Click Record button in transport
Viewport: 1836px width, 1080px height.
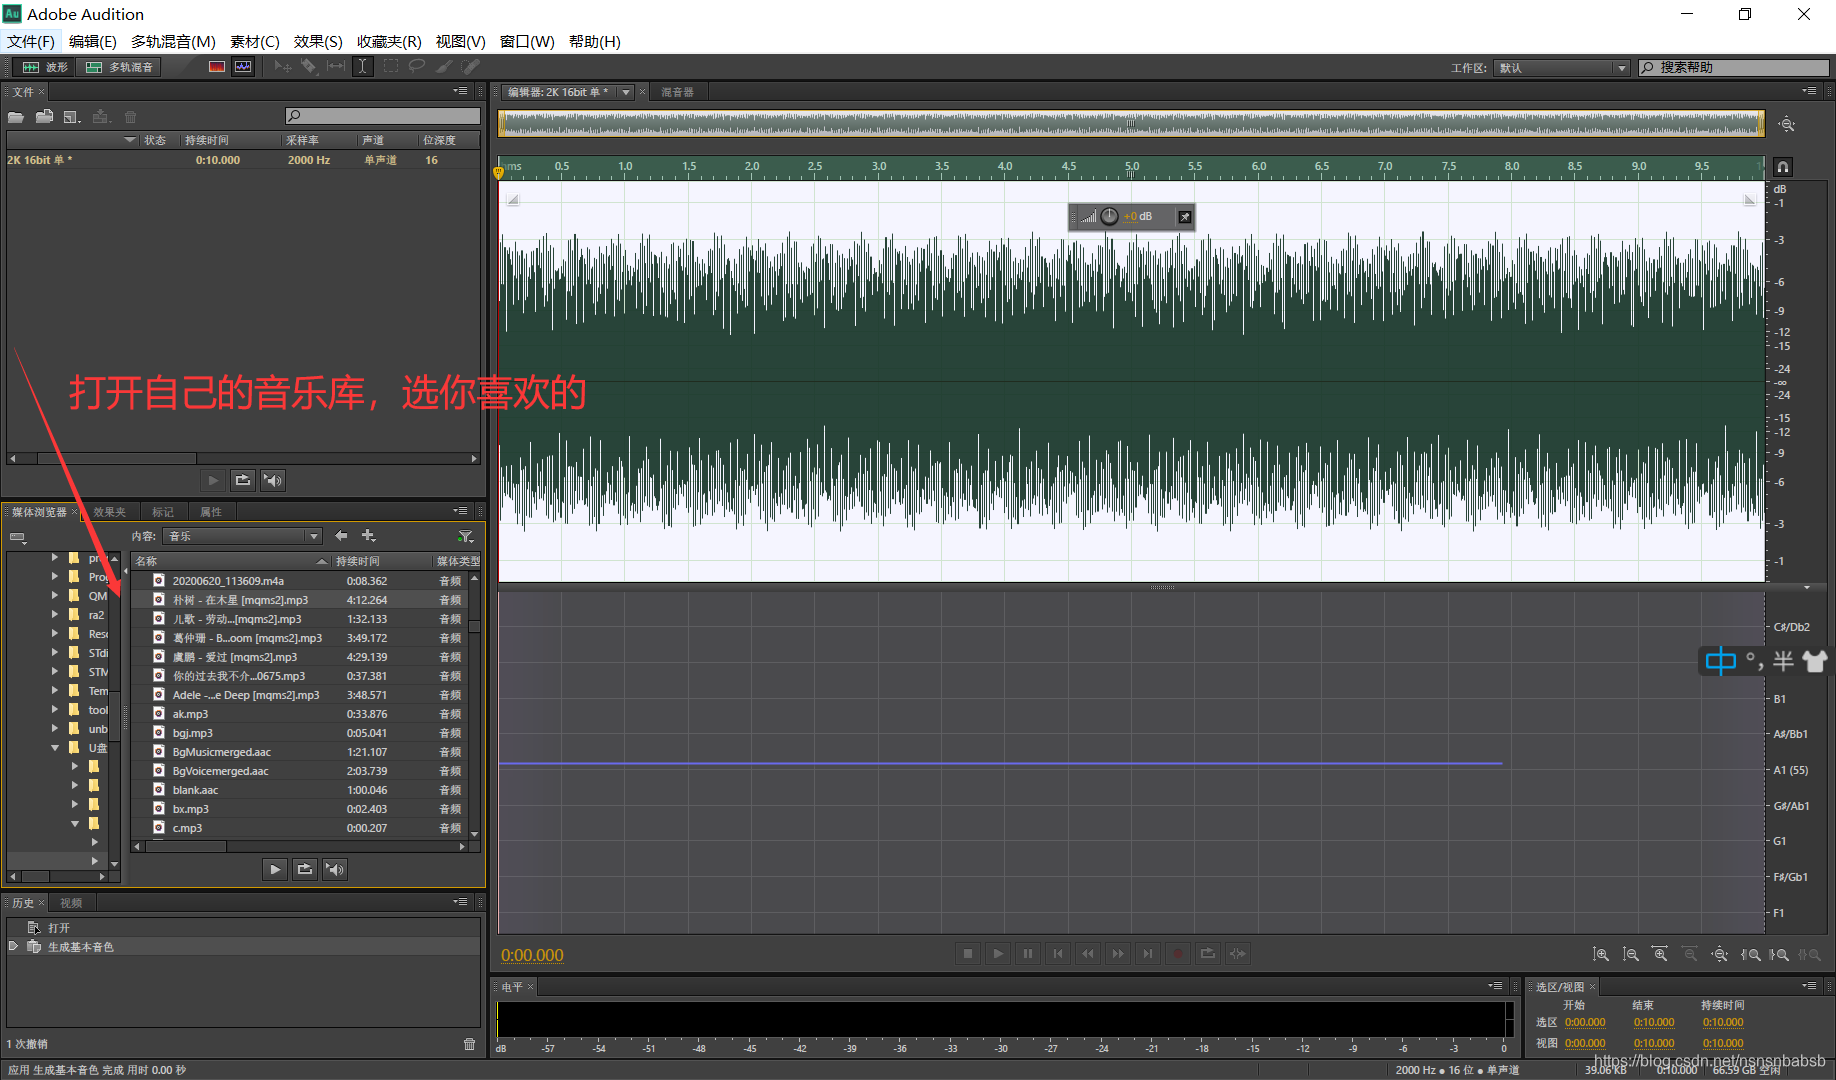(1177, 954)
